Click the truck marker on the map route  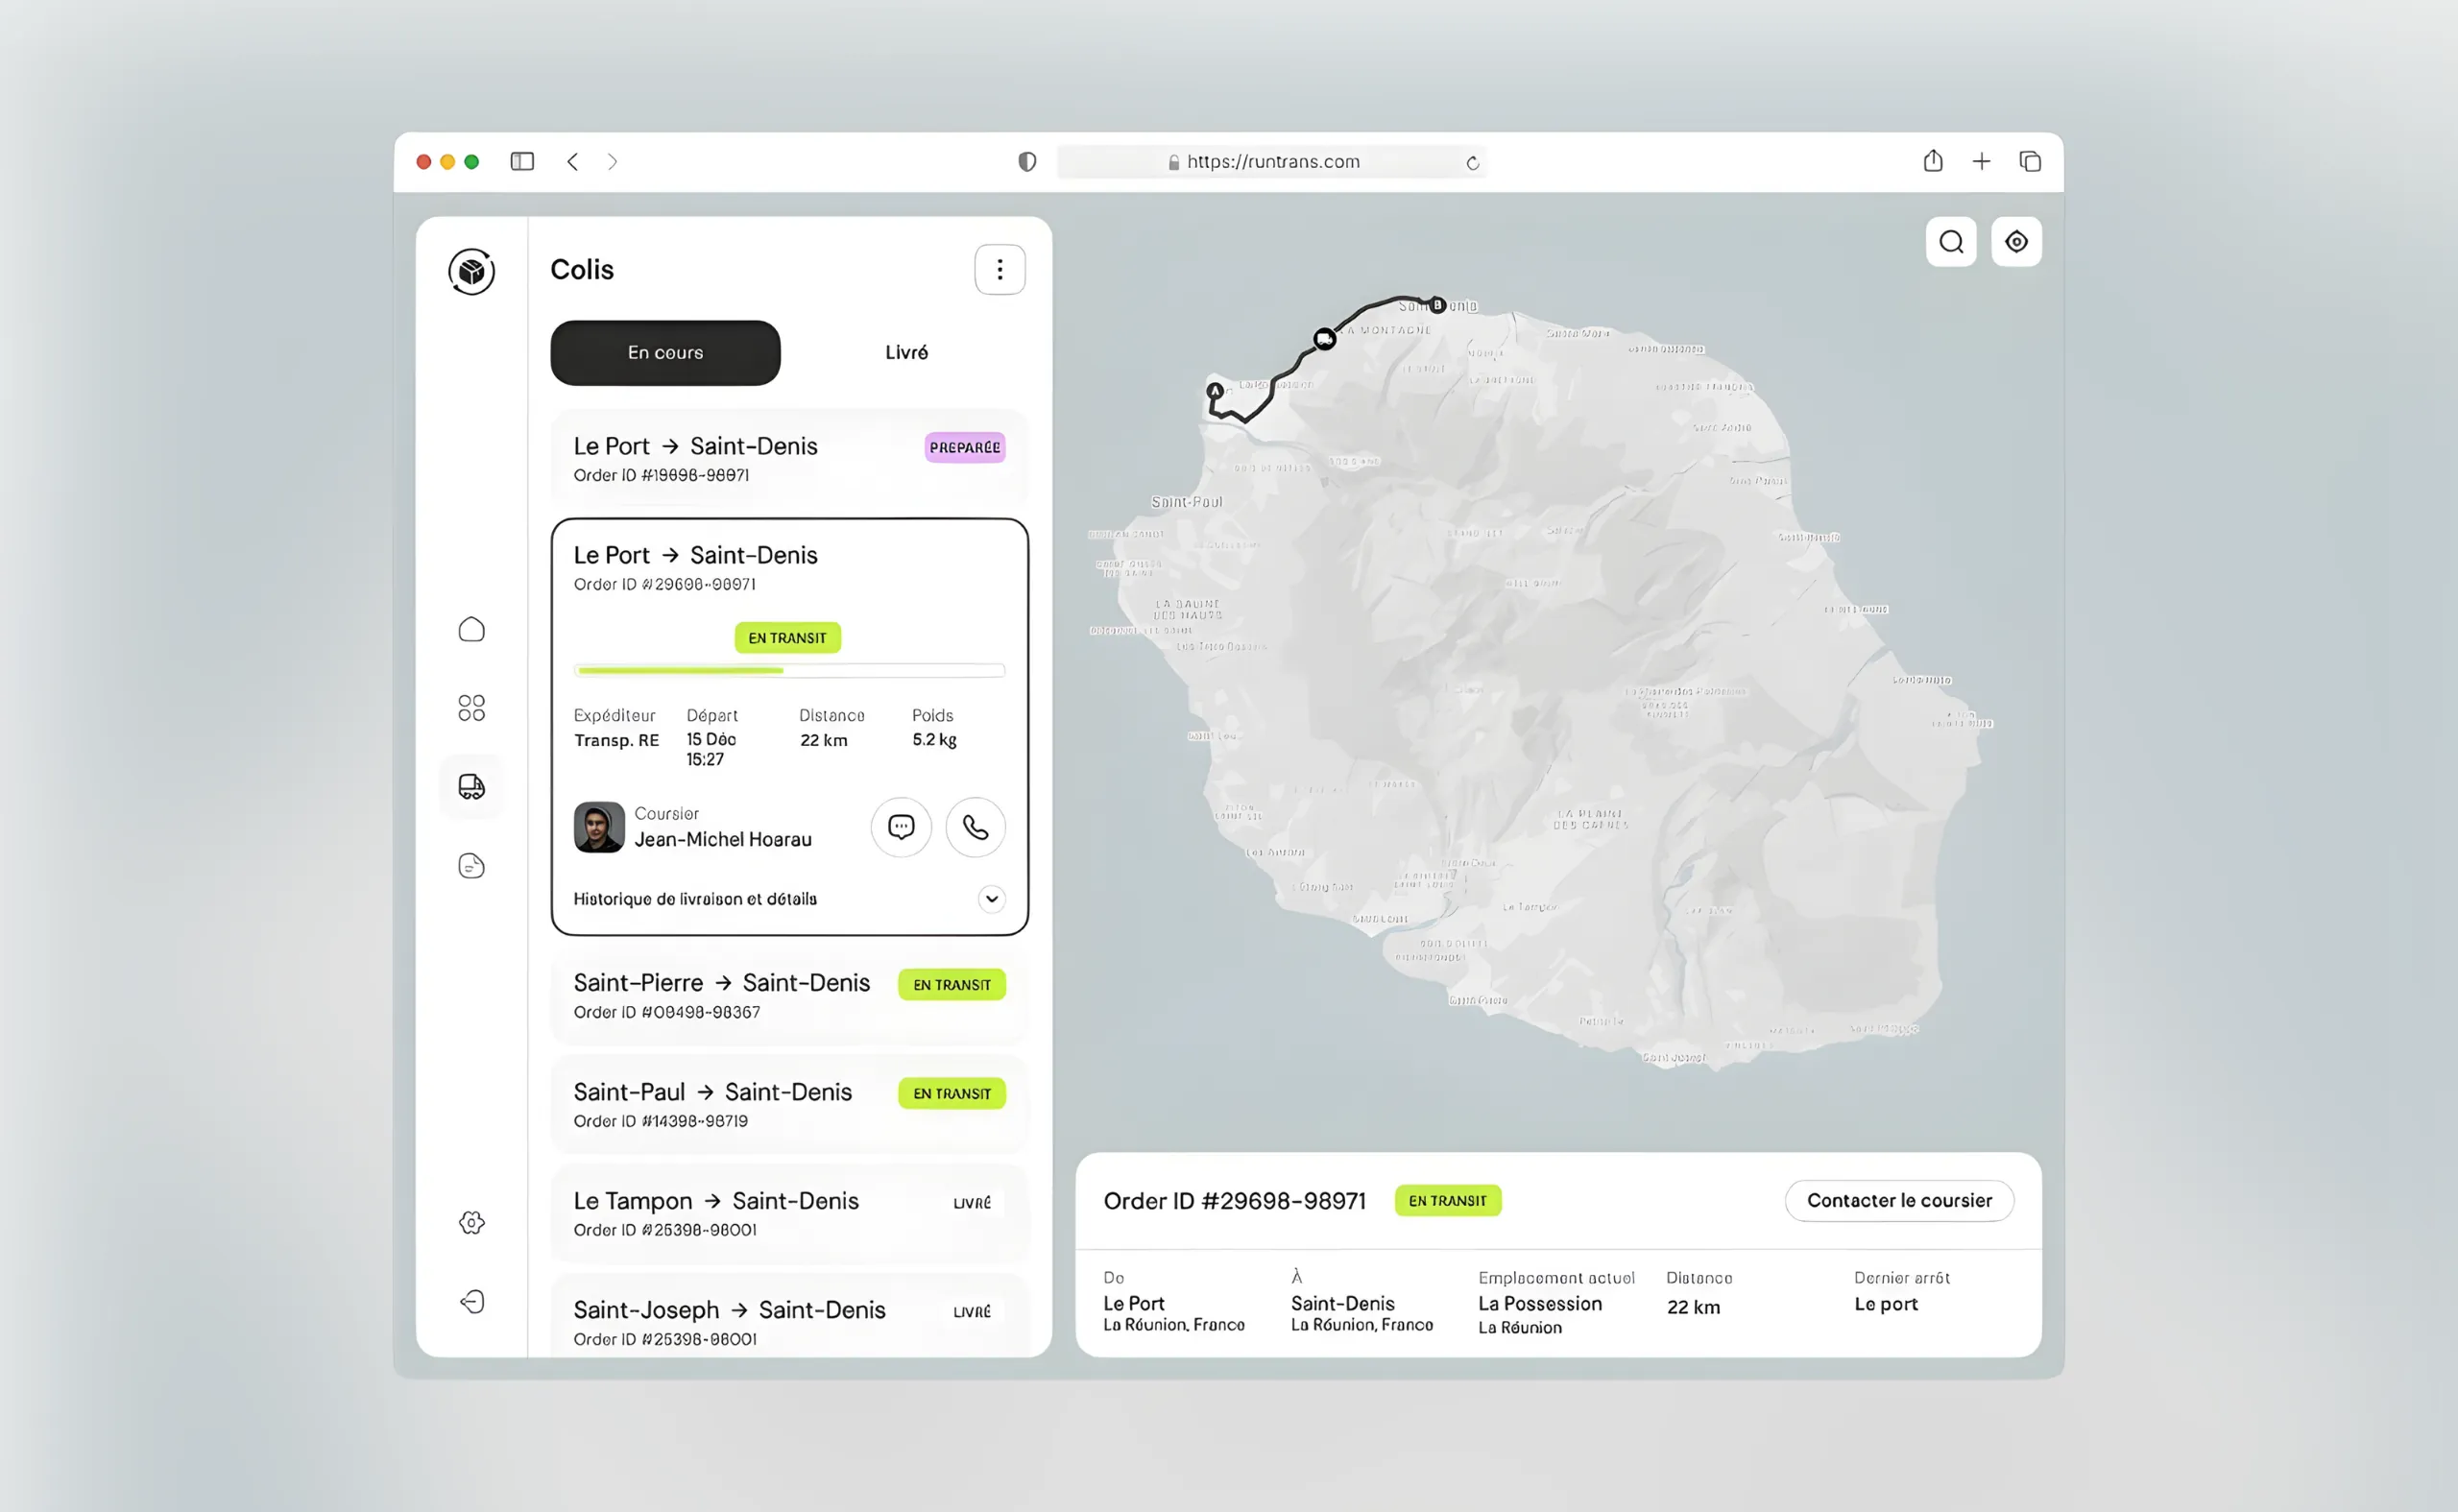pyautogui.click(x=1324, y=339)
